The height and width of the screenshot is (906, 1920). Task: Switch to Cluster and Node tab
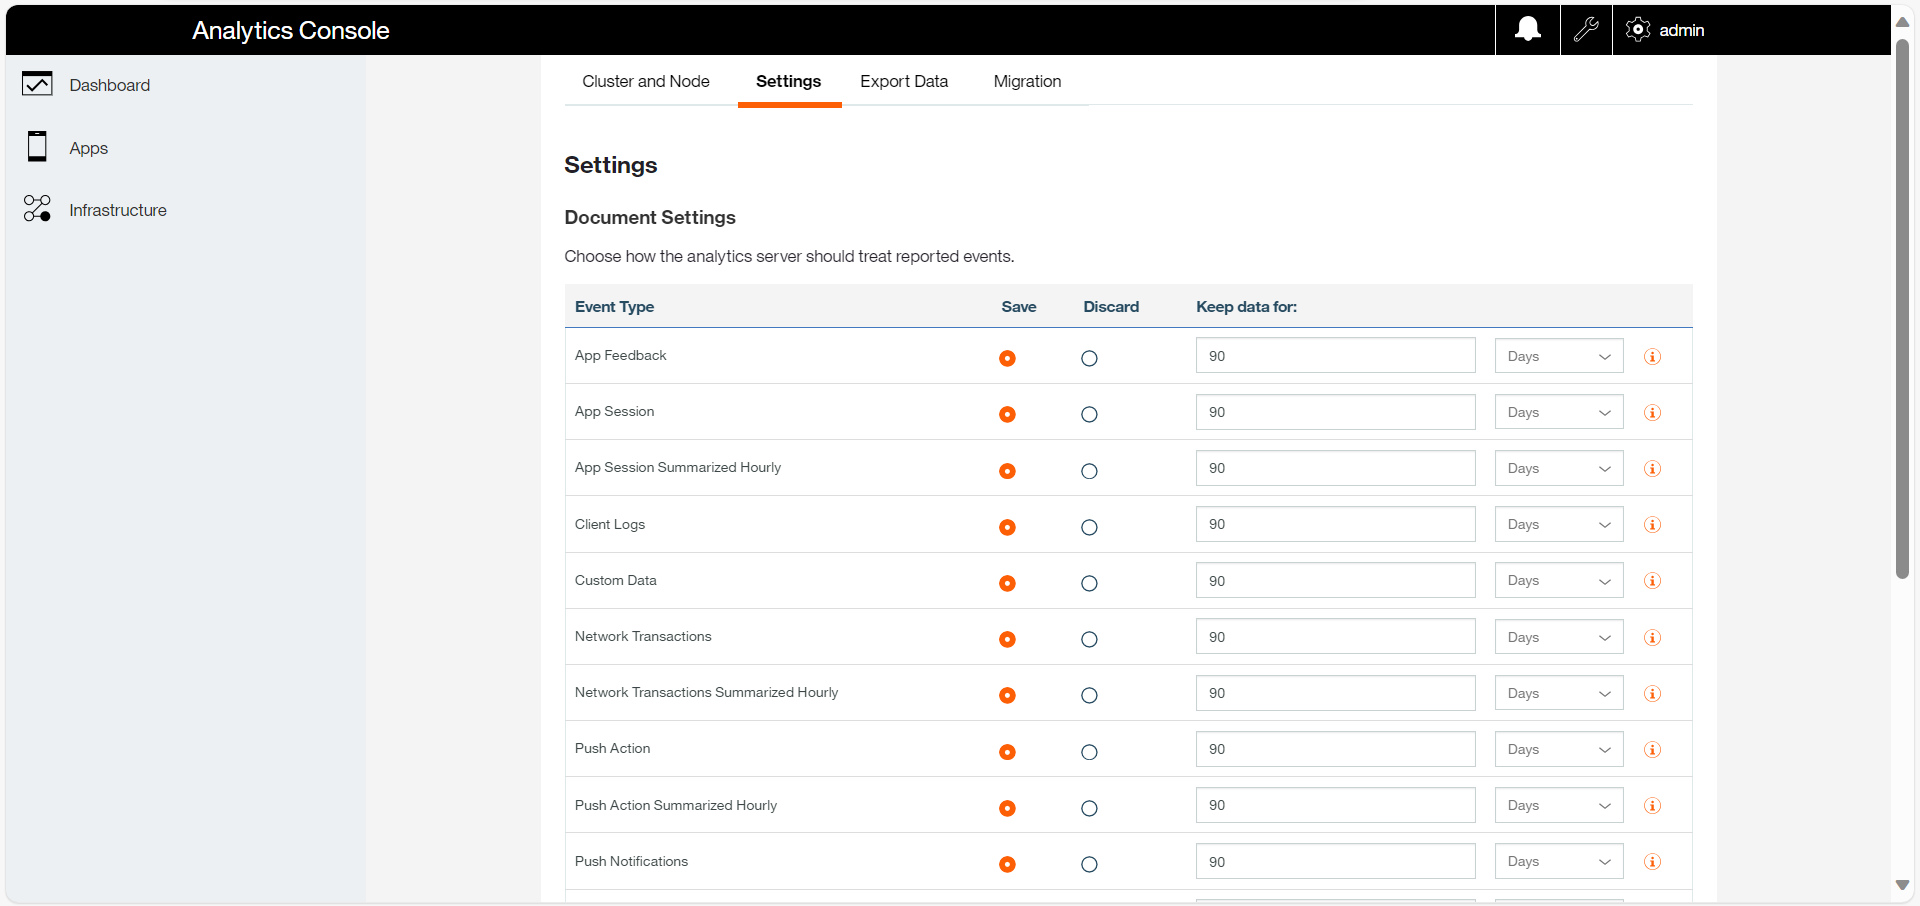point(645,82)
